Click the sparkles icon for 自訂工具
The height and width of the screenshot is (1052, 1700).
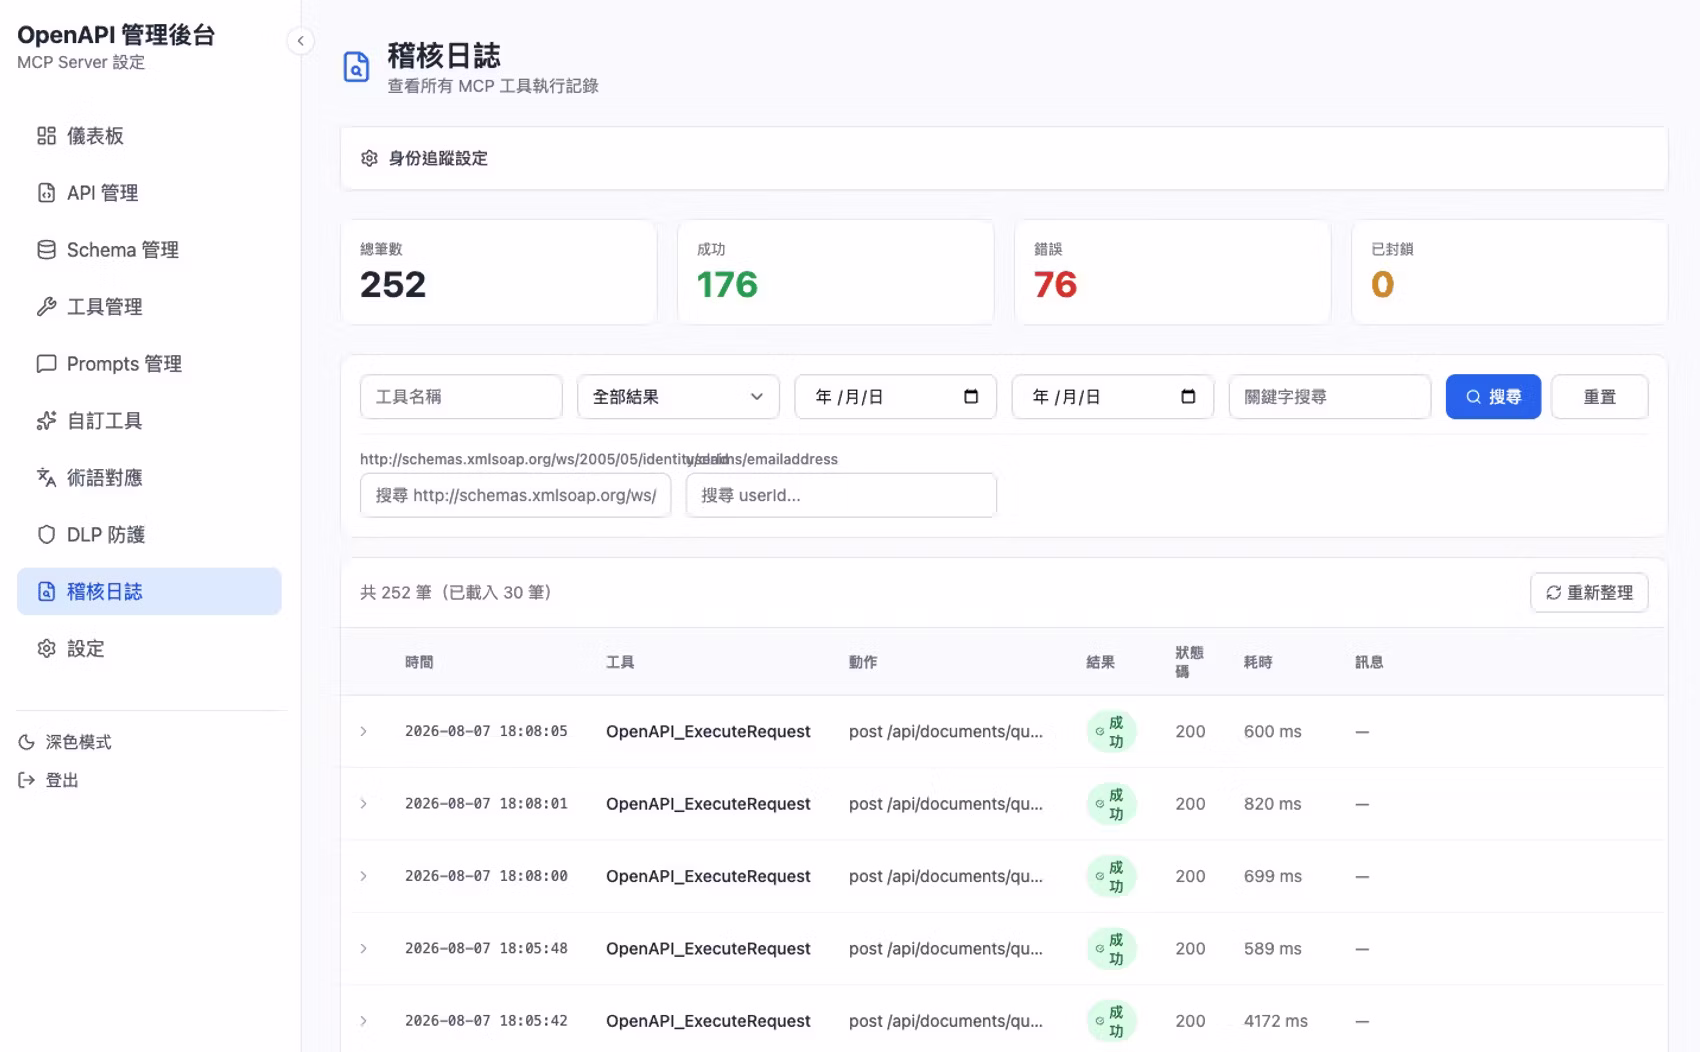point(46,421)
